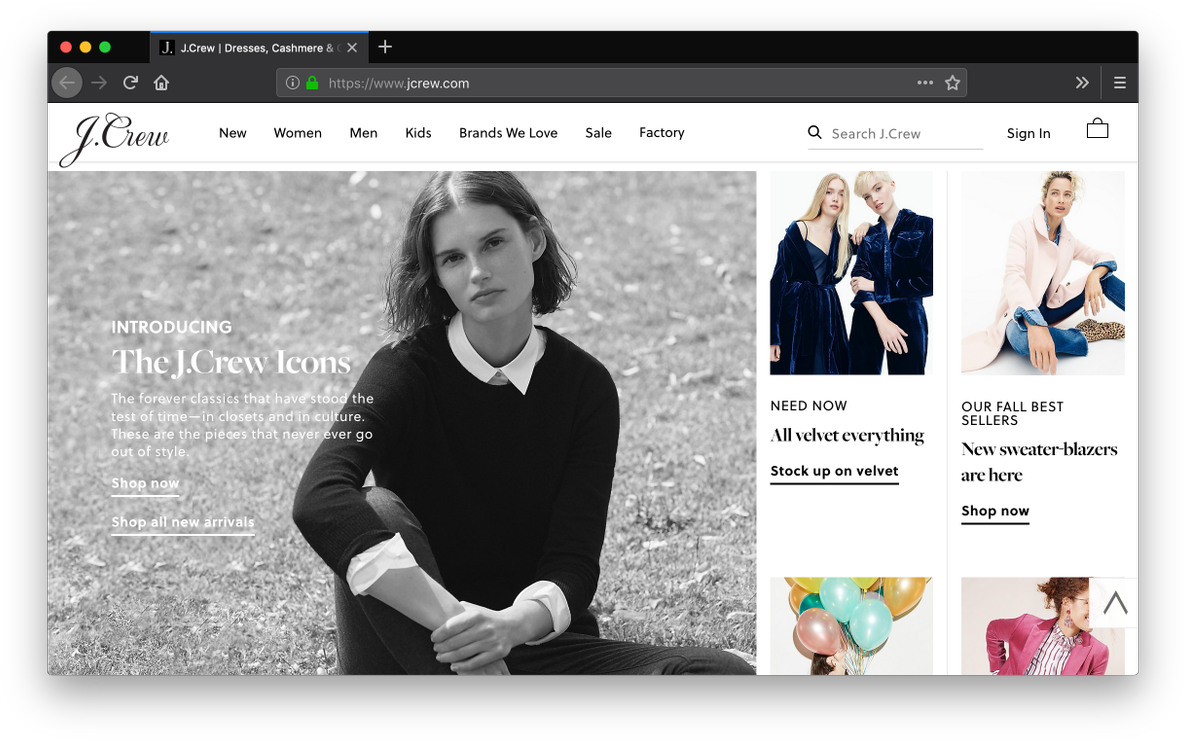This screenshot has width=1185, height=740.
Task: Click Stock up on velvet link
Action: [x=834, y=472]
